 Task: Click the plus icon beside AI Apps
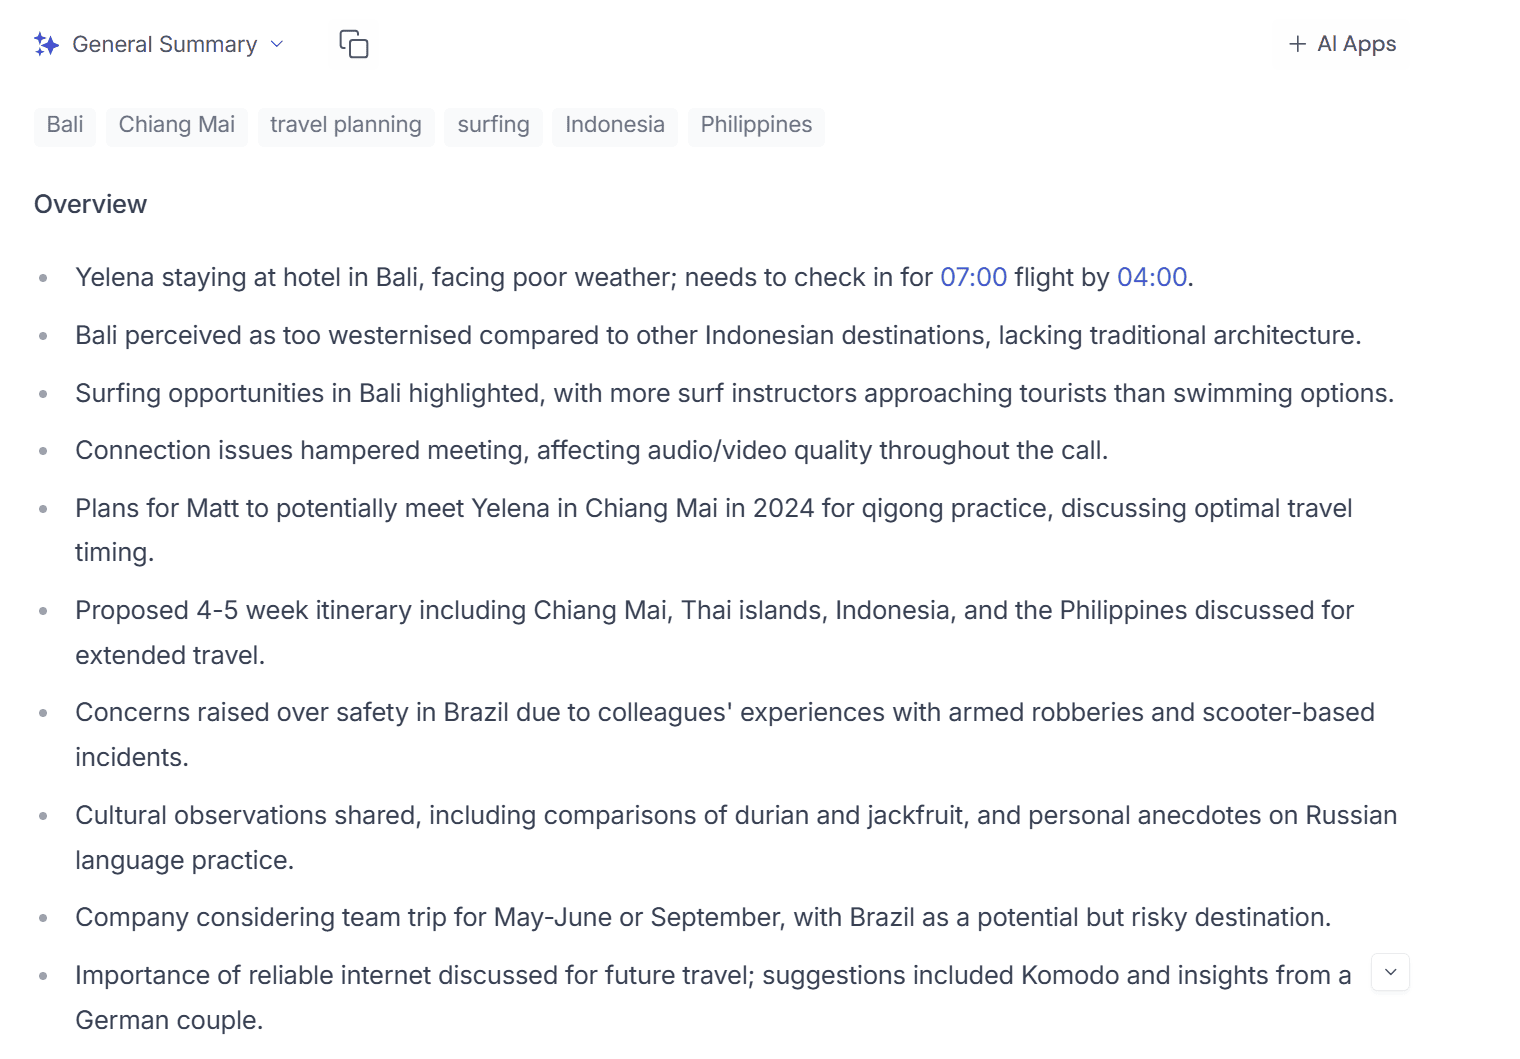click(1297, 44)
